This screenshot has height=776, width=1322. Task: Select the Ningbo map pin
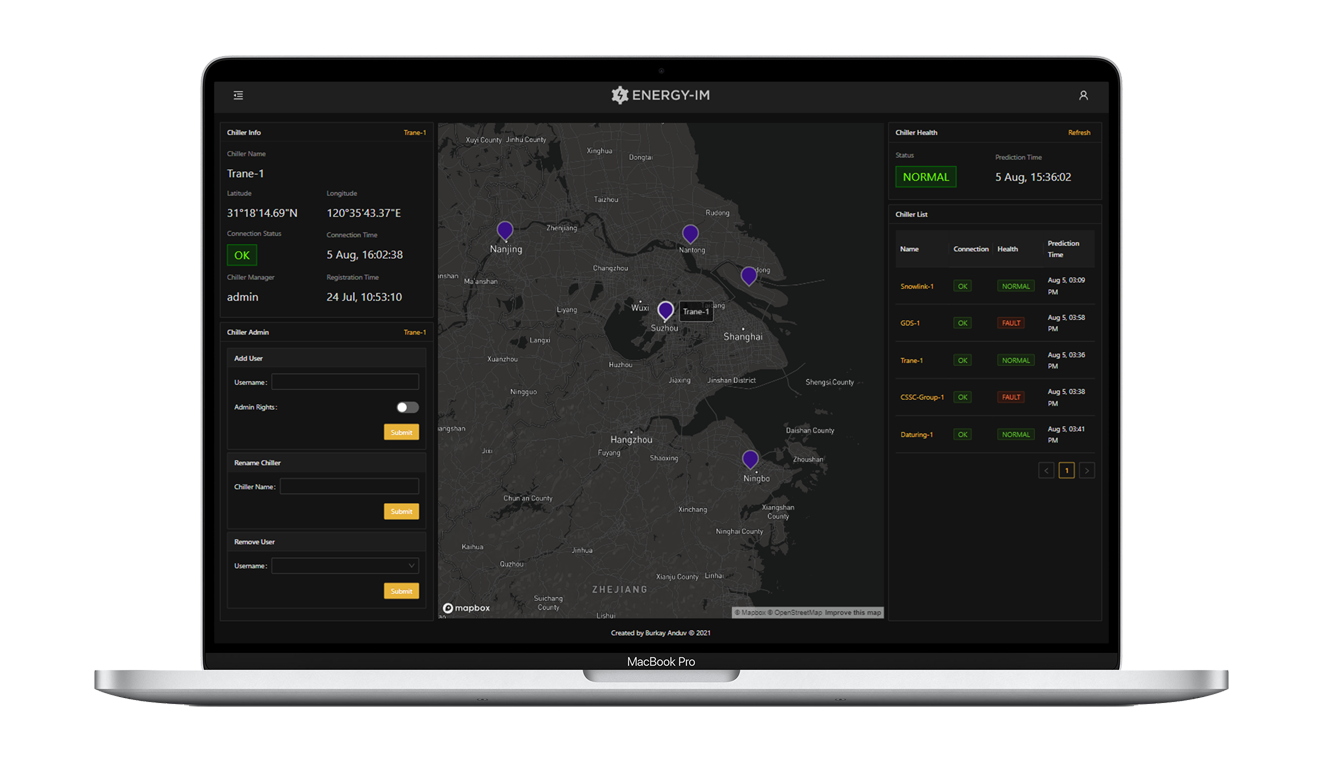coord(750,459)
